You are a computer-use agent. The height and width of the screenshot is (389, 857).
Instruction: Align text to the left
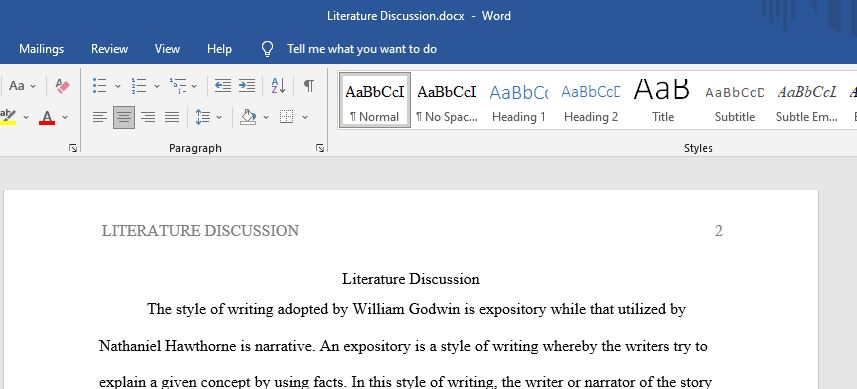coord(99,117)
